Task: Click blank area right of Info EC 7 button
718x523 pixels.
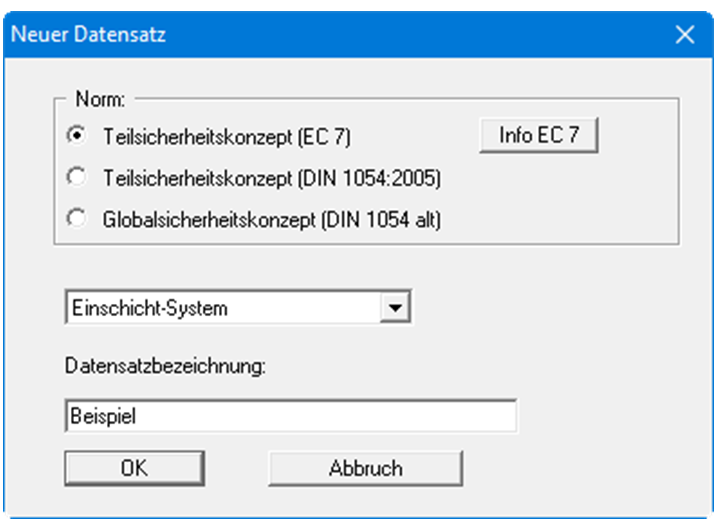Action: click(640, 135)
